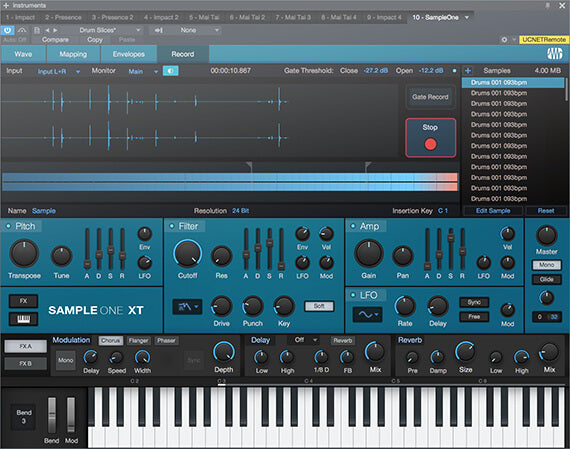
Task: Click the Pitch envelope Attack slider
Action: [87, 249]
